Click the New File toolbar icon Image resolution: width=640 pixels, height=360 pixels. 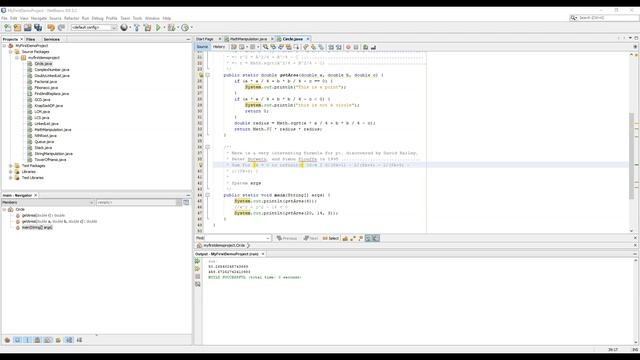[x=7, y=28]
